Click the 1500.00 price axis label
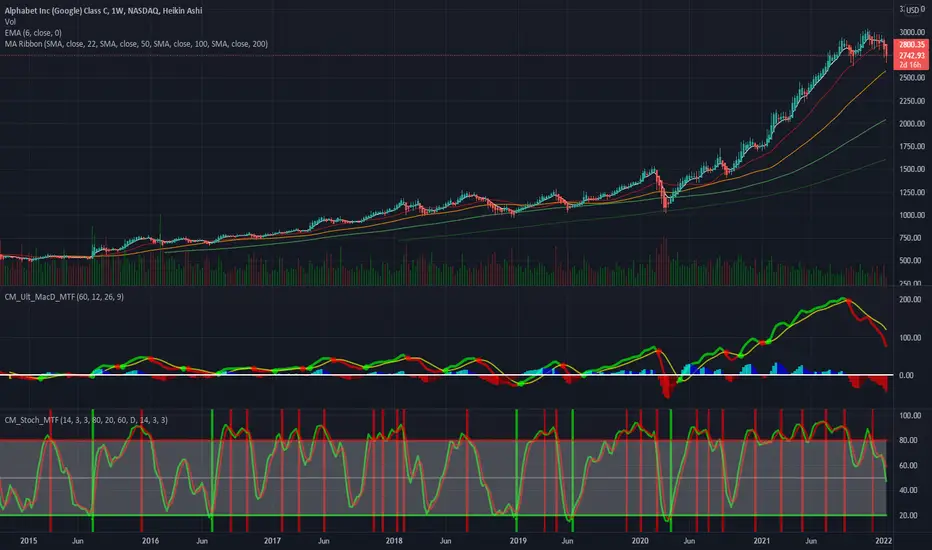Screen dimensions: 932x550 (912, 169)
